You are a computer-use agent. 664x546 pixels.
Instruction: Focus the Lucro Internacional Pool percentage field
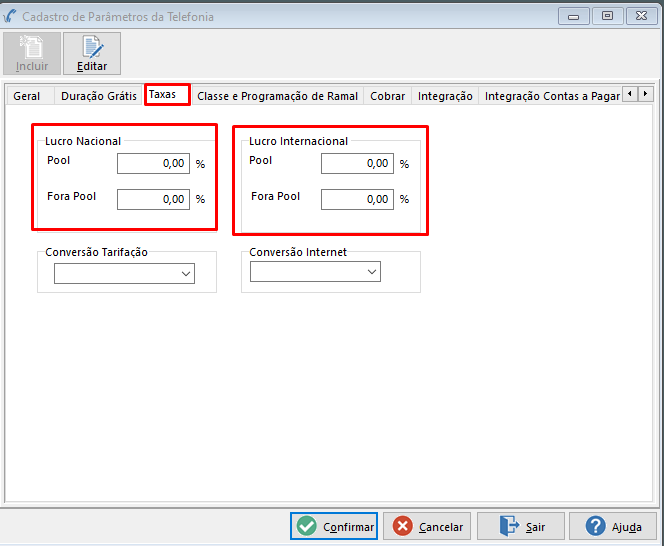pyautogui.click(x=357, y=164)
